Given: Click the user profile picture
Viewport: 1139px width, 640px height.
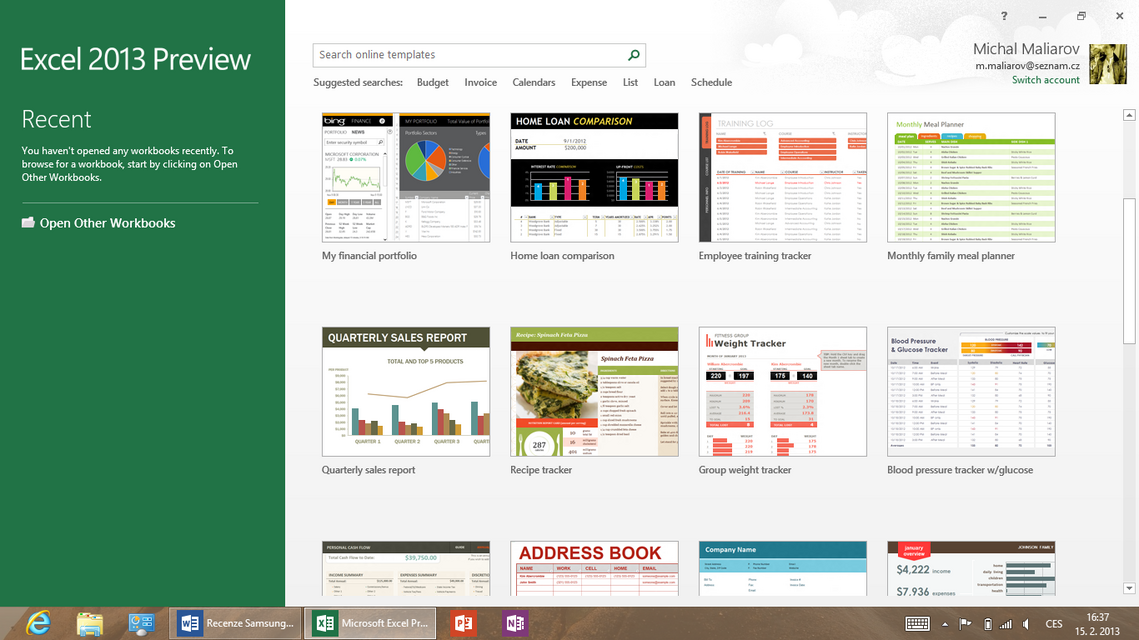Looking at the screenshot, I should [1108, 64].
